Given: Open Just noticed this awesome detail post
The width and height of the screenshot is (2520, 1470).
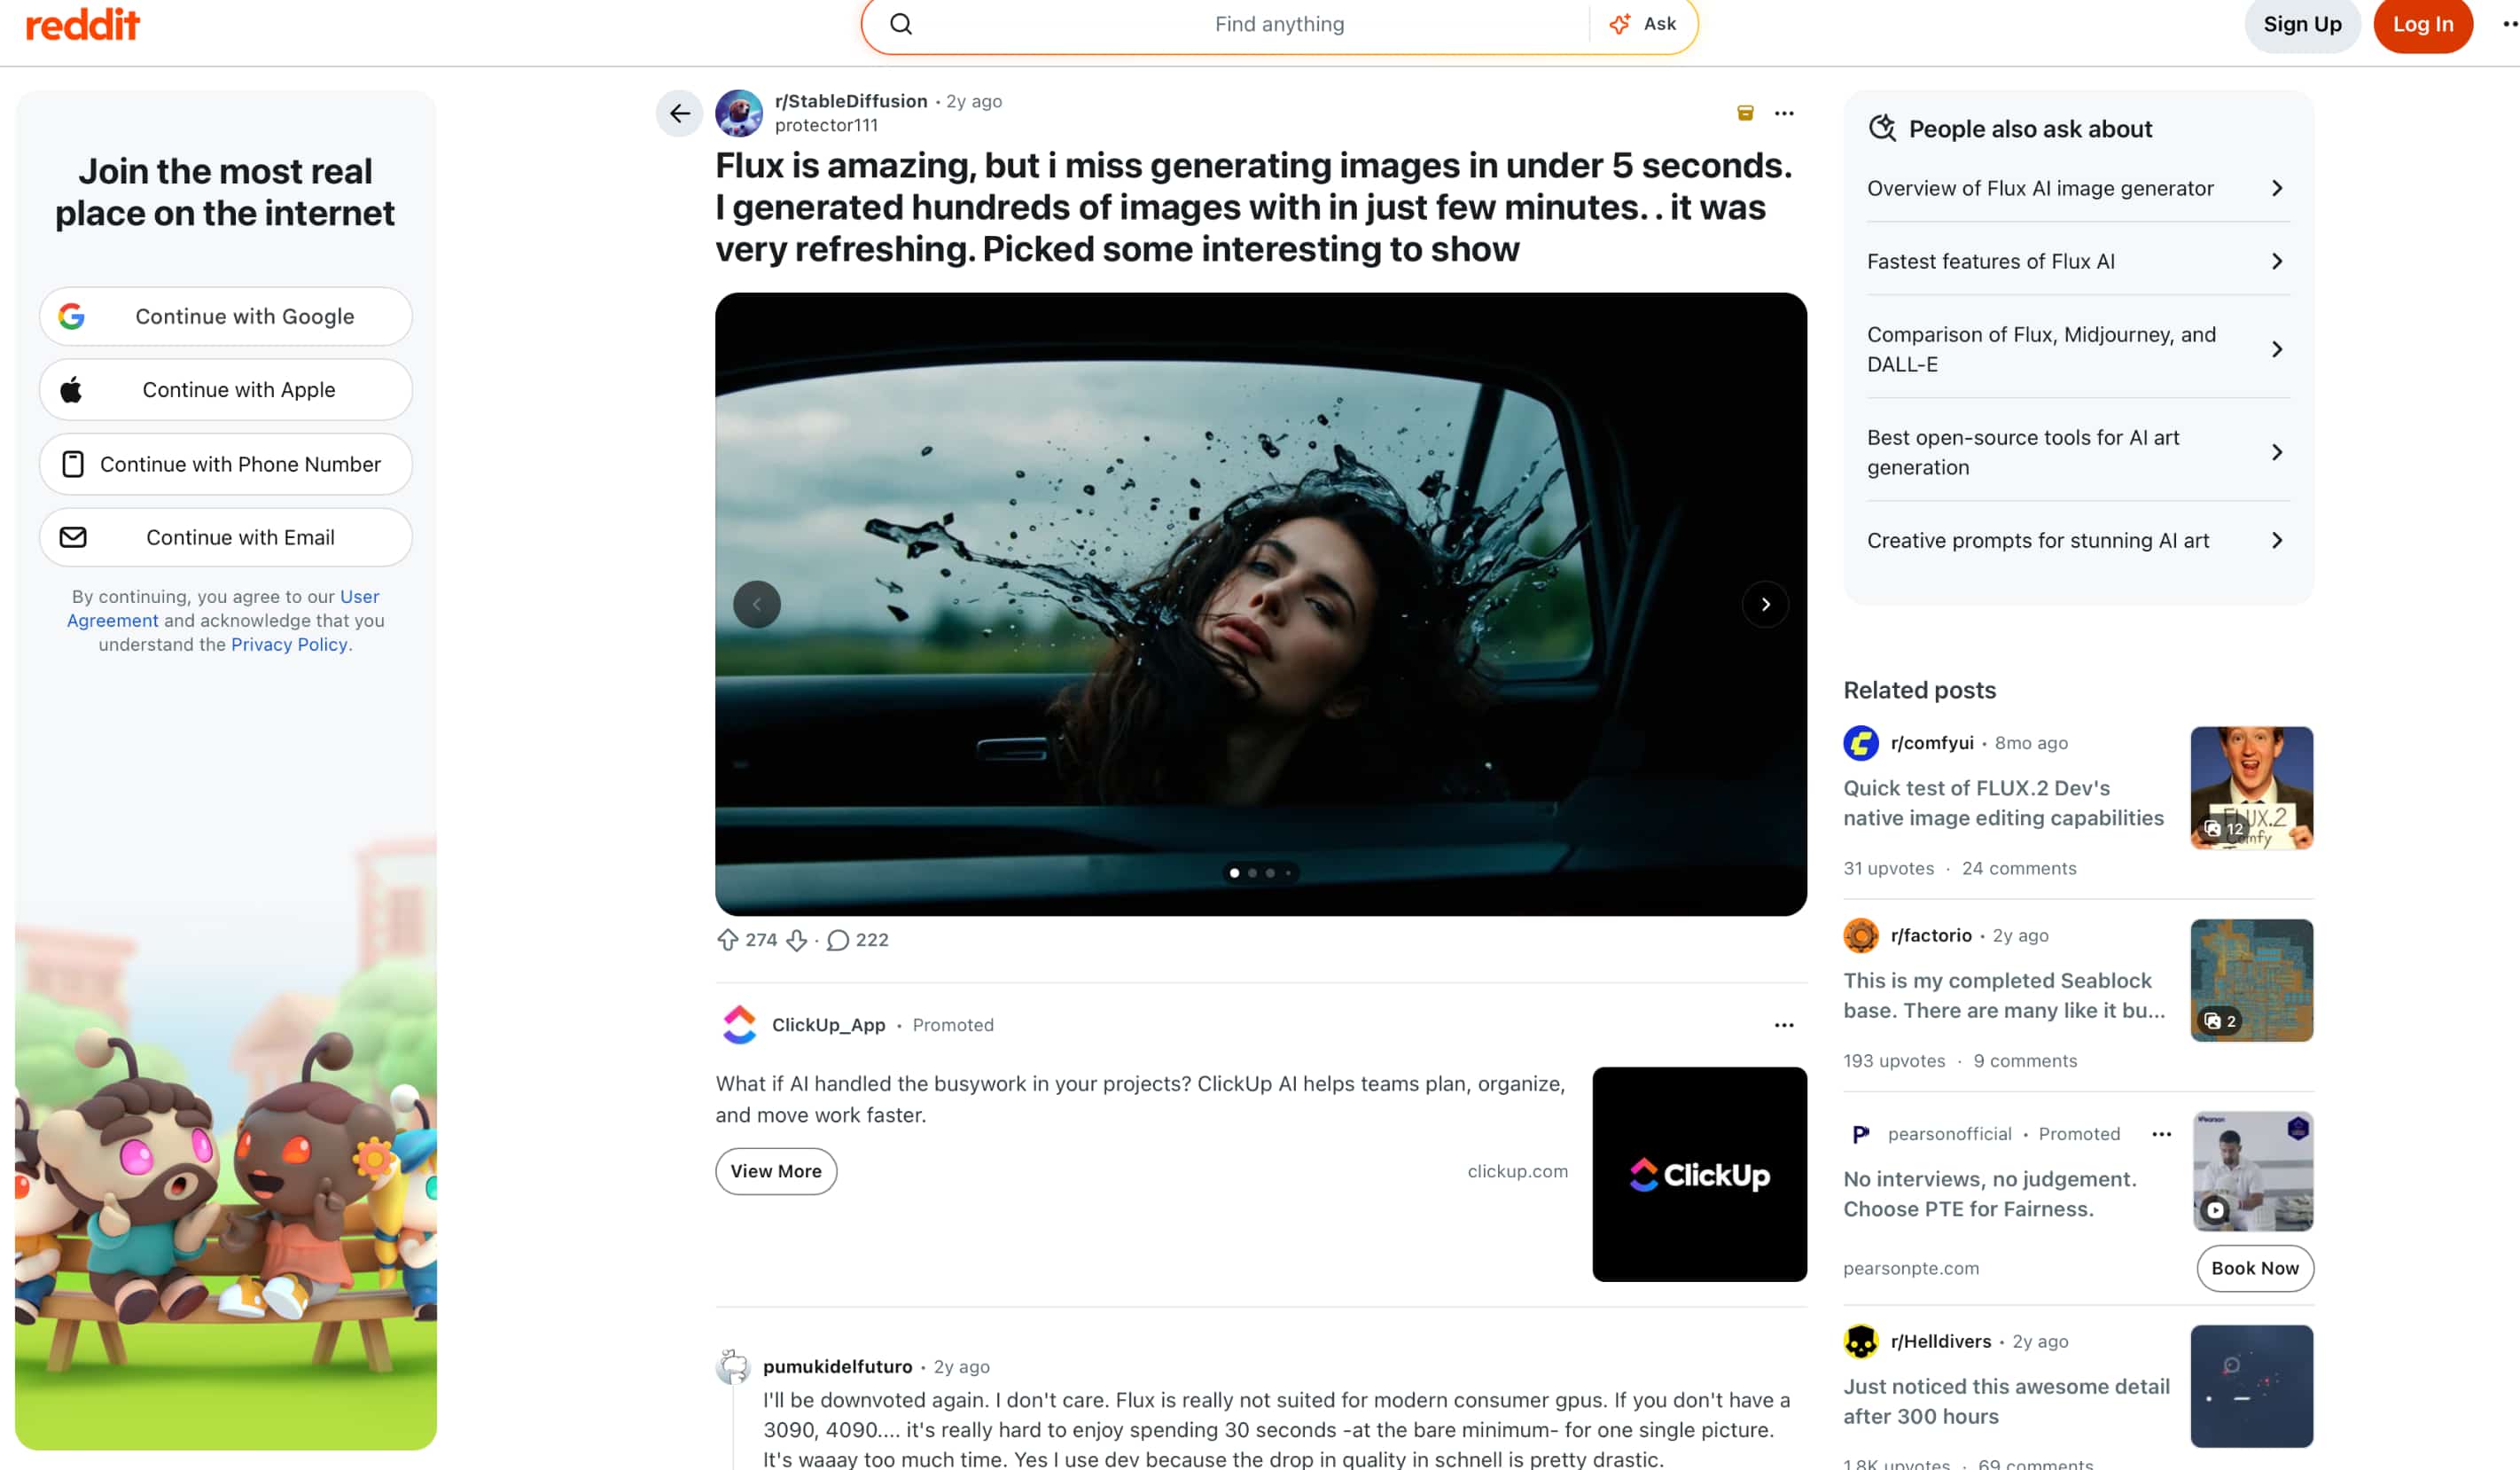Looking at the screenshot, I should click(2006, 1402).
